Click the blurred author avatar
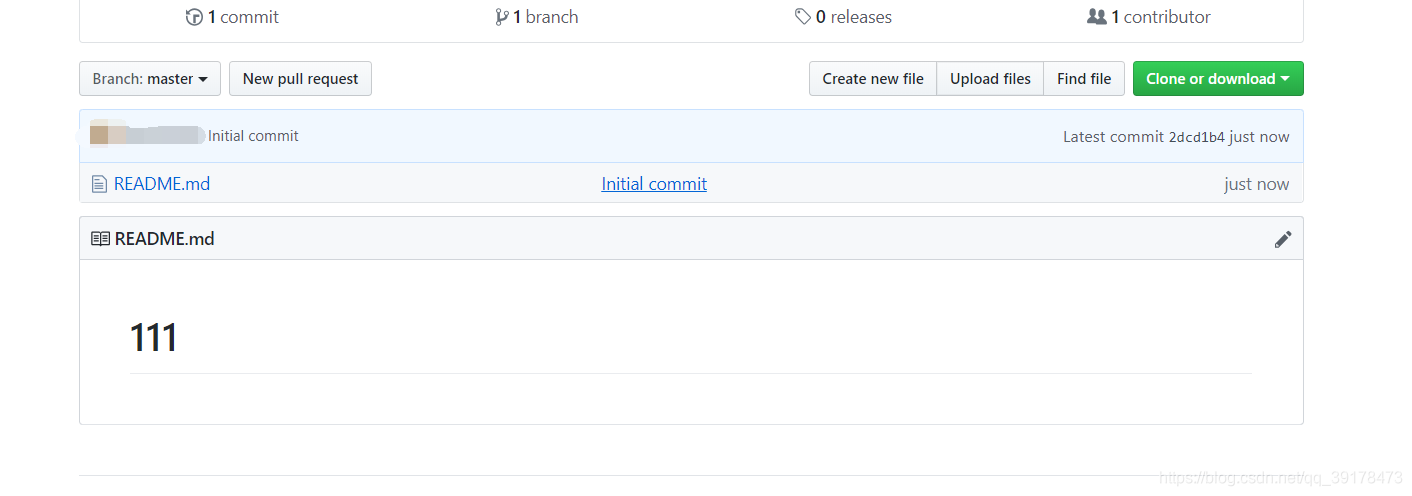Screen dimensions: 1412x496 (99, 136)
